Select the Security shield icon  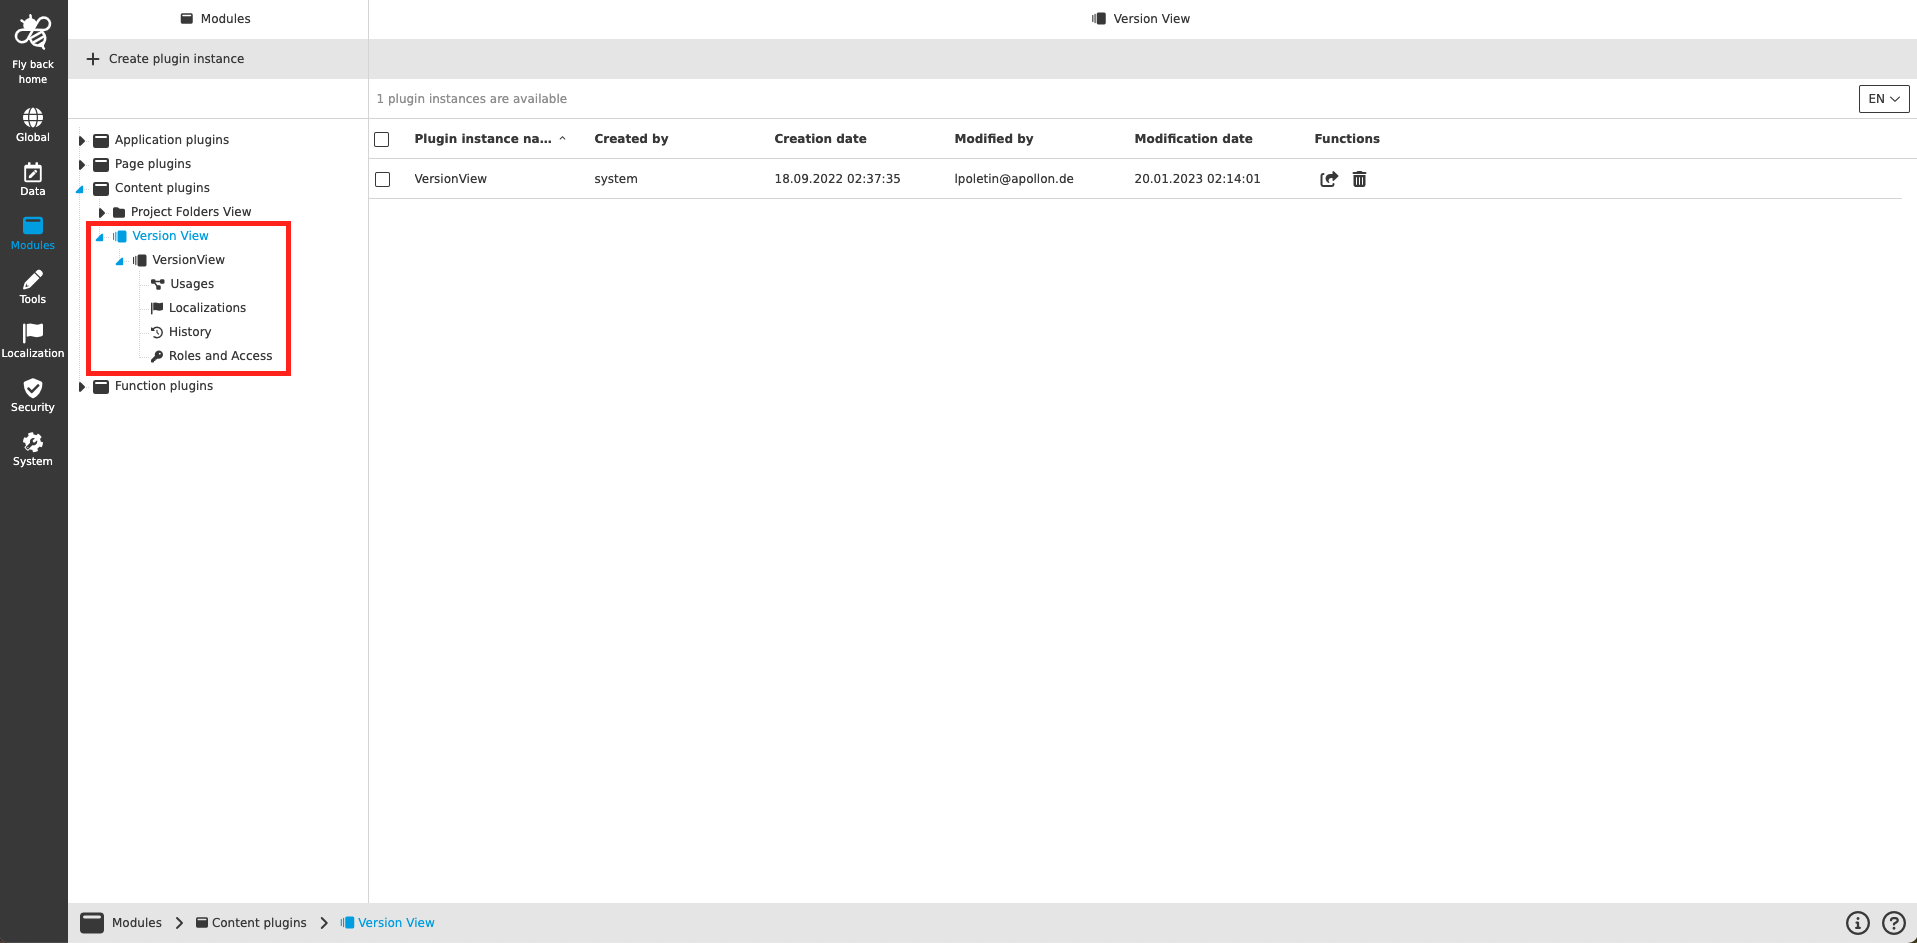(x=32, y=392)
